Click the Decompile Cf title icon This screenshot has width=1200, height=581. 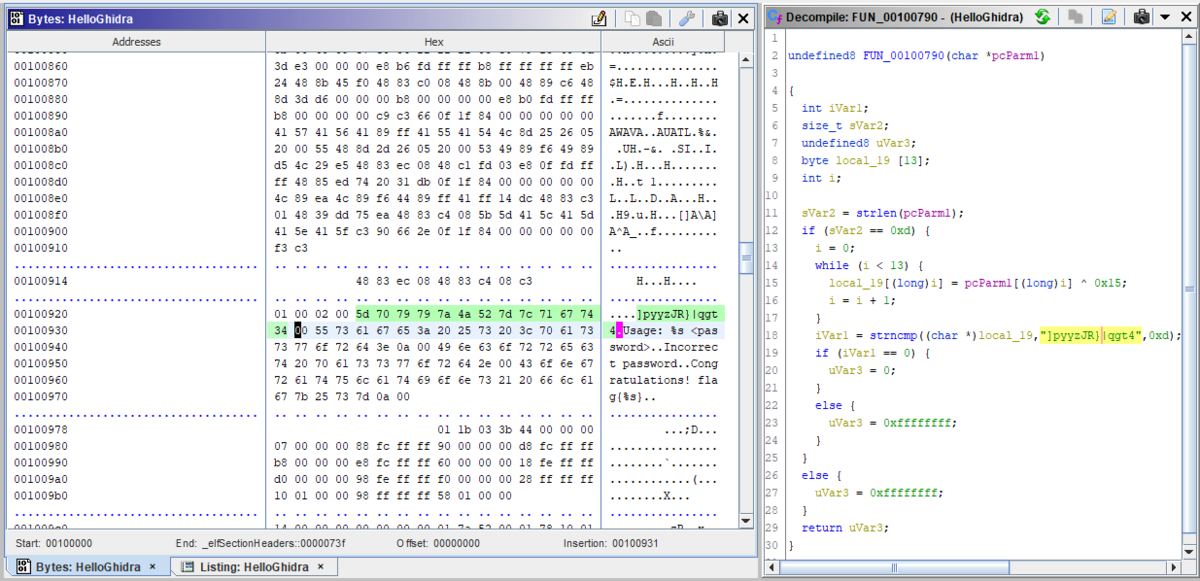[775, 17]
